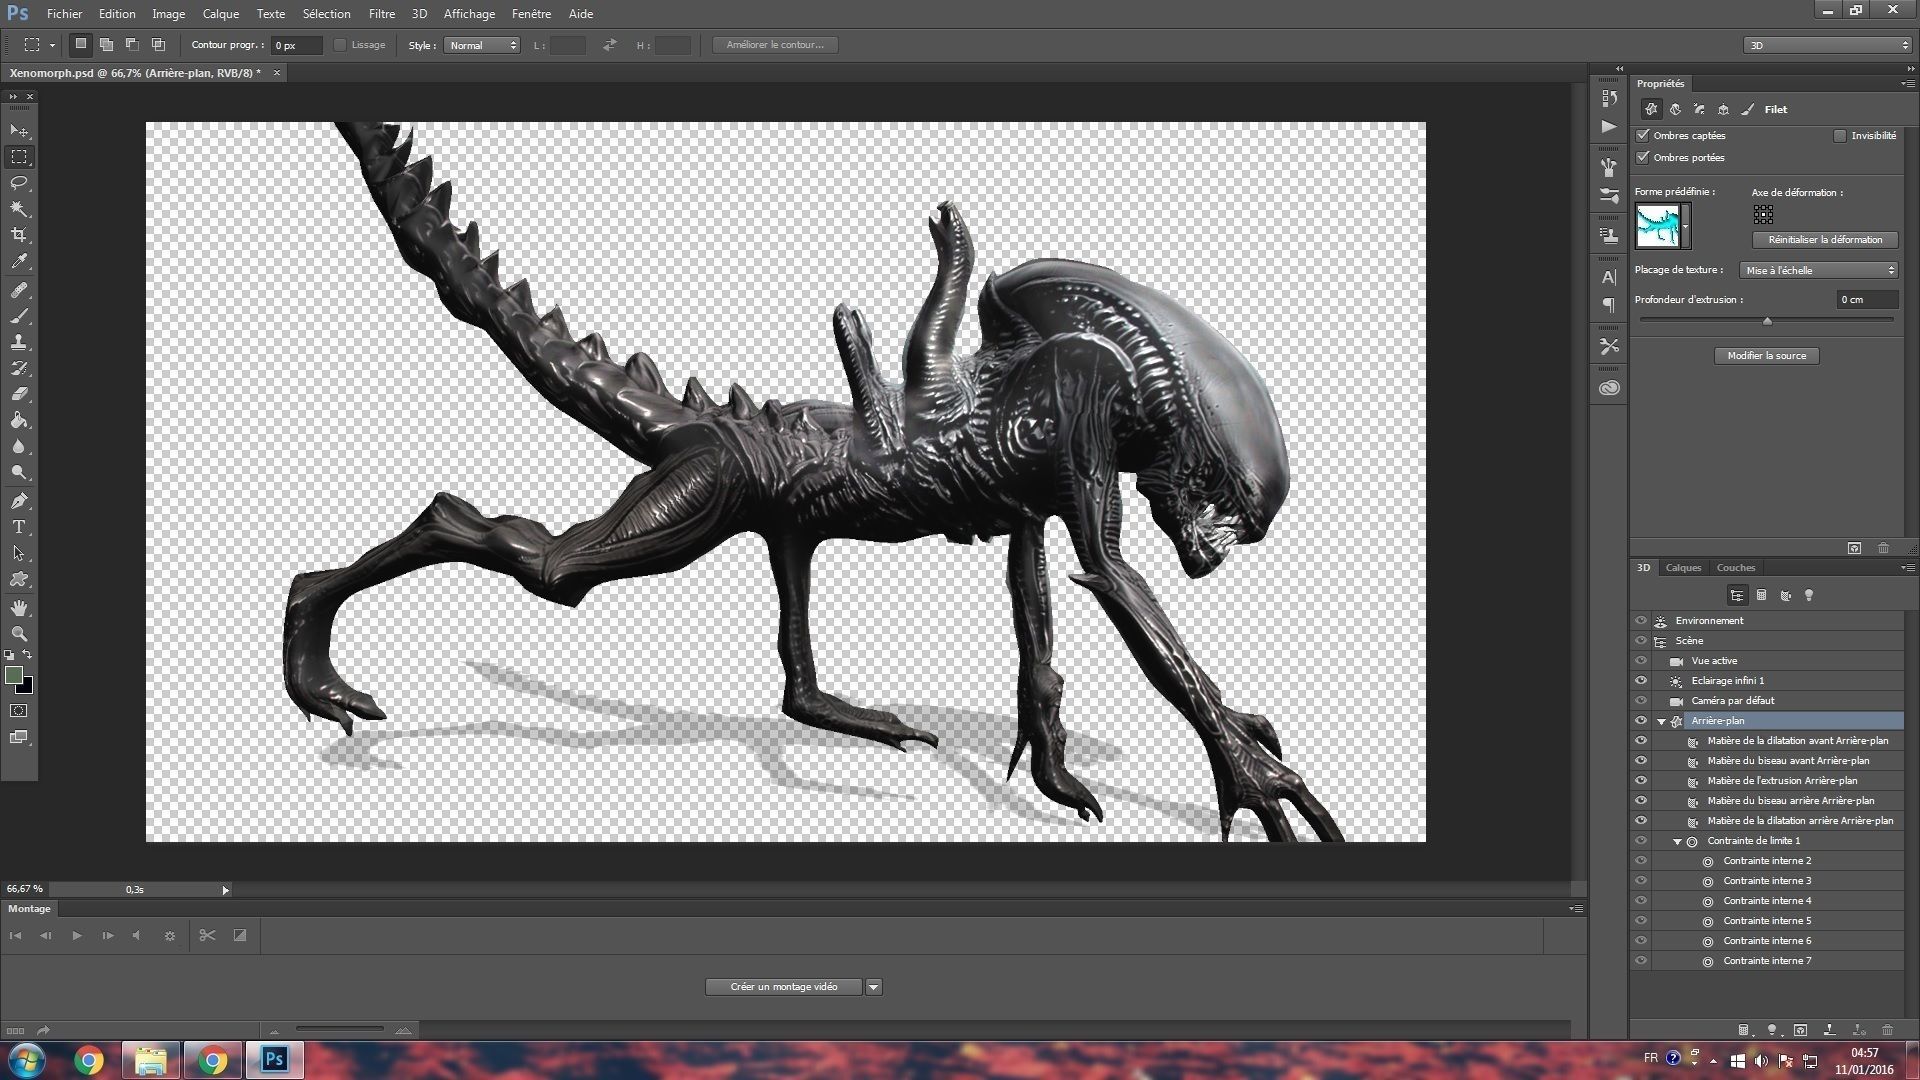
Task: Switch to the Couches tab
Action: [1736, 568]
